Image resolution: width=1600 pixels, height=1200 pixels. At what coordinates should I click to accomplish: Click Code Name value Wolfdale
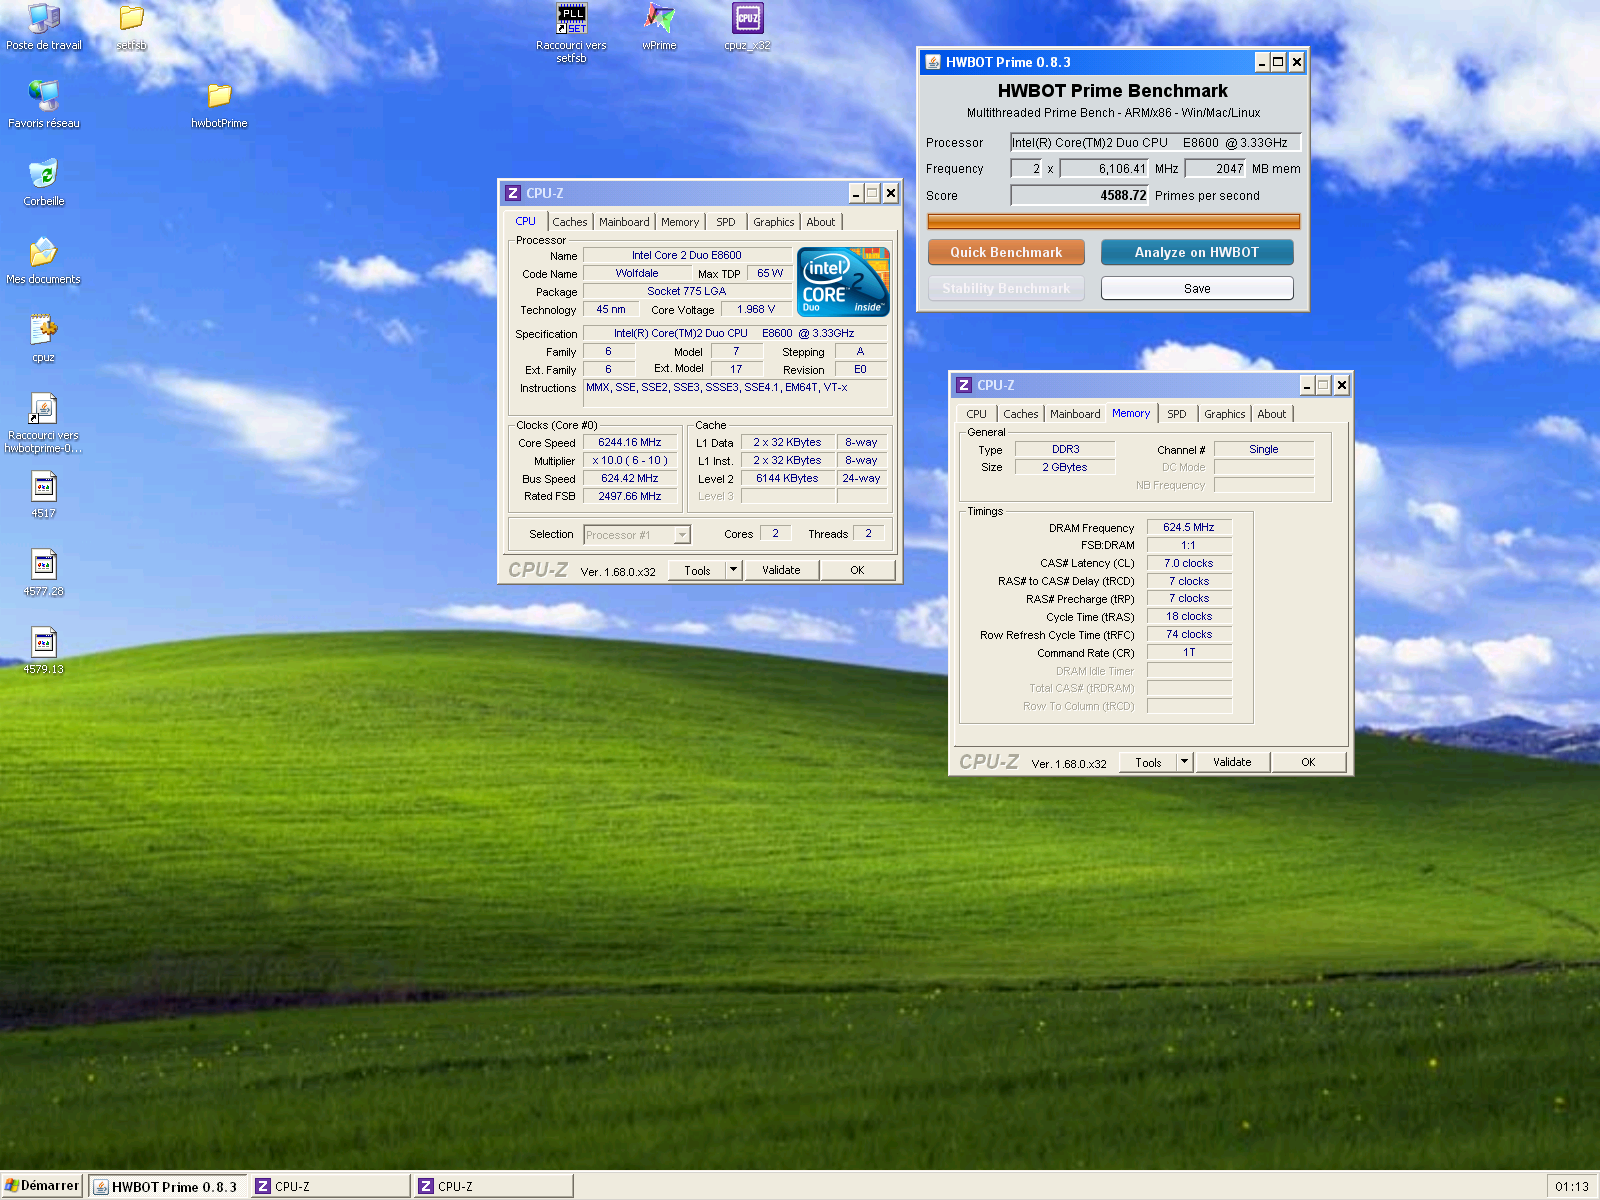click(637, 273)
